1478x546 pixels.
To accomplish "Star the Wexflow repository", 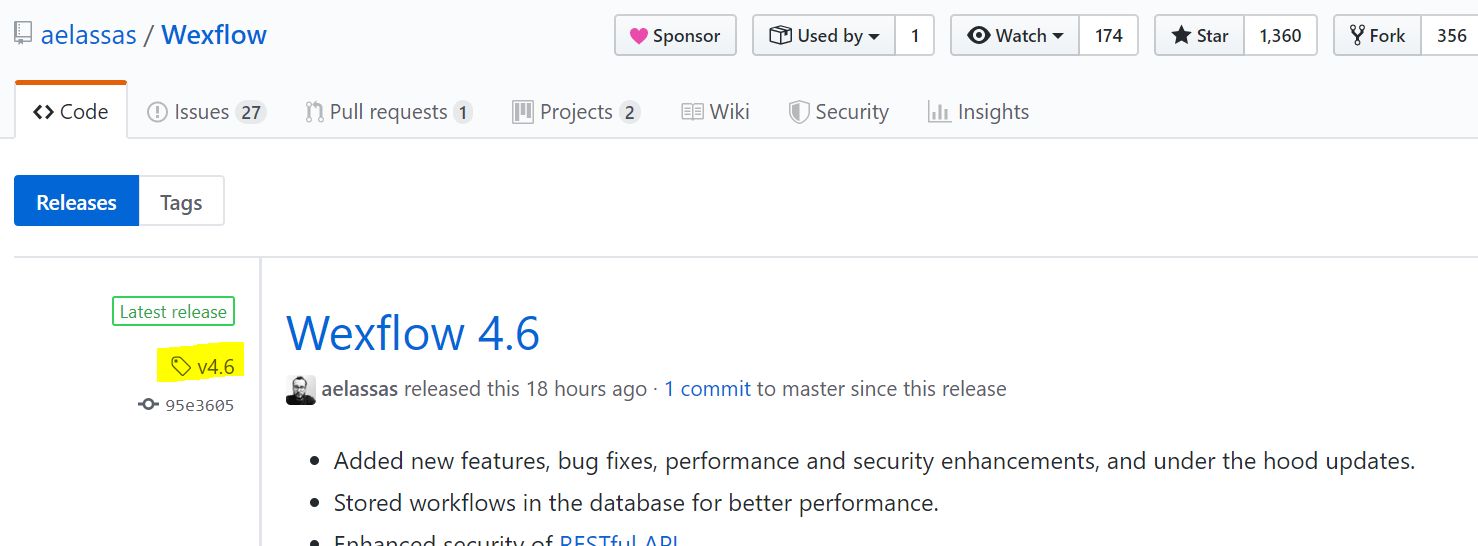I will point(1200,36).
